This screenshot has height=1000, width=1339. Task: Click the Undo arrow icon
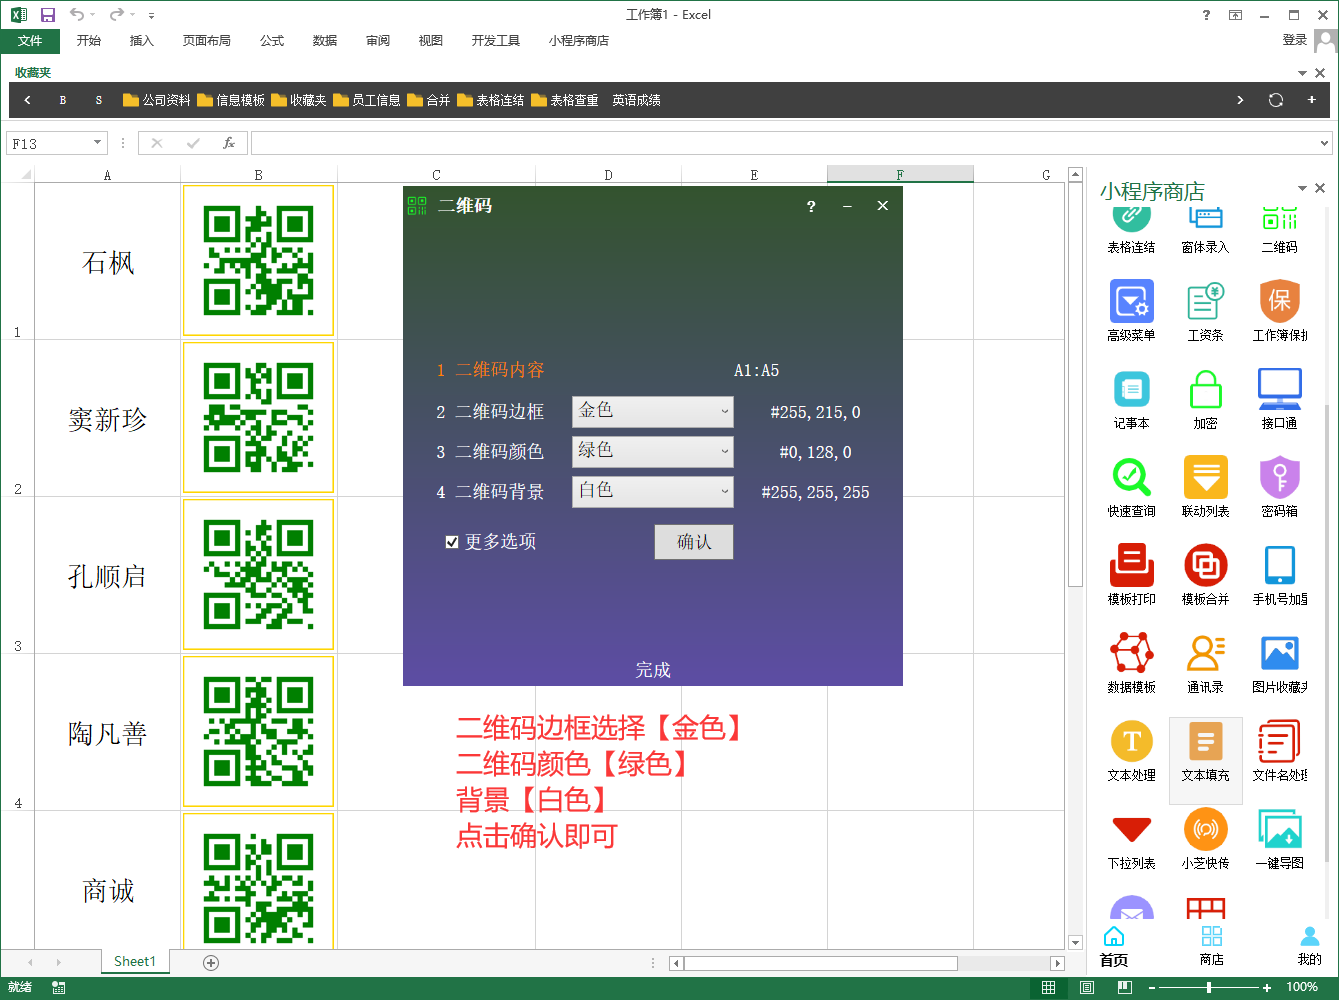pyautogui.click(x=76, y=14)
